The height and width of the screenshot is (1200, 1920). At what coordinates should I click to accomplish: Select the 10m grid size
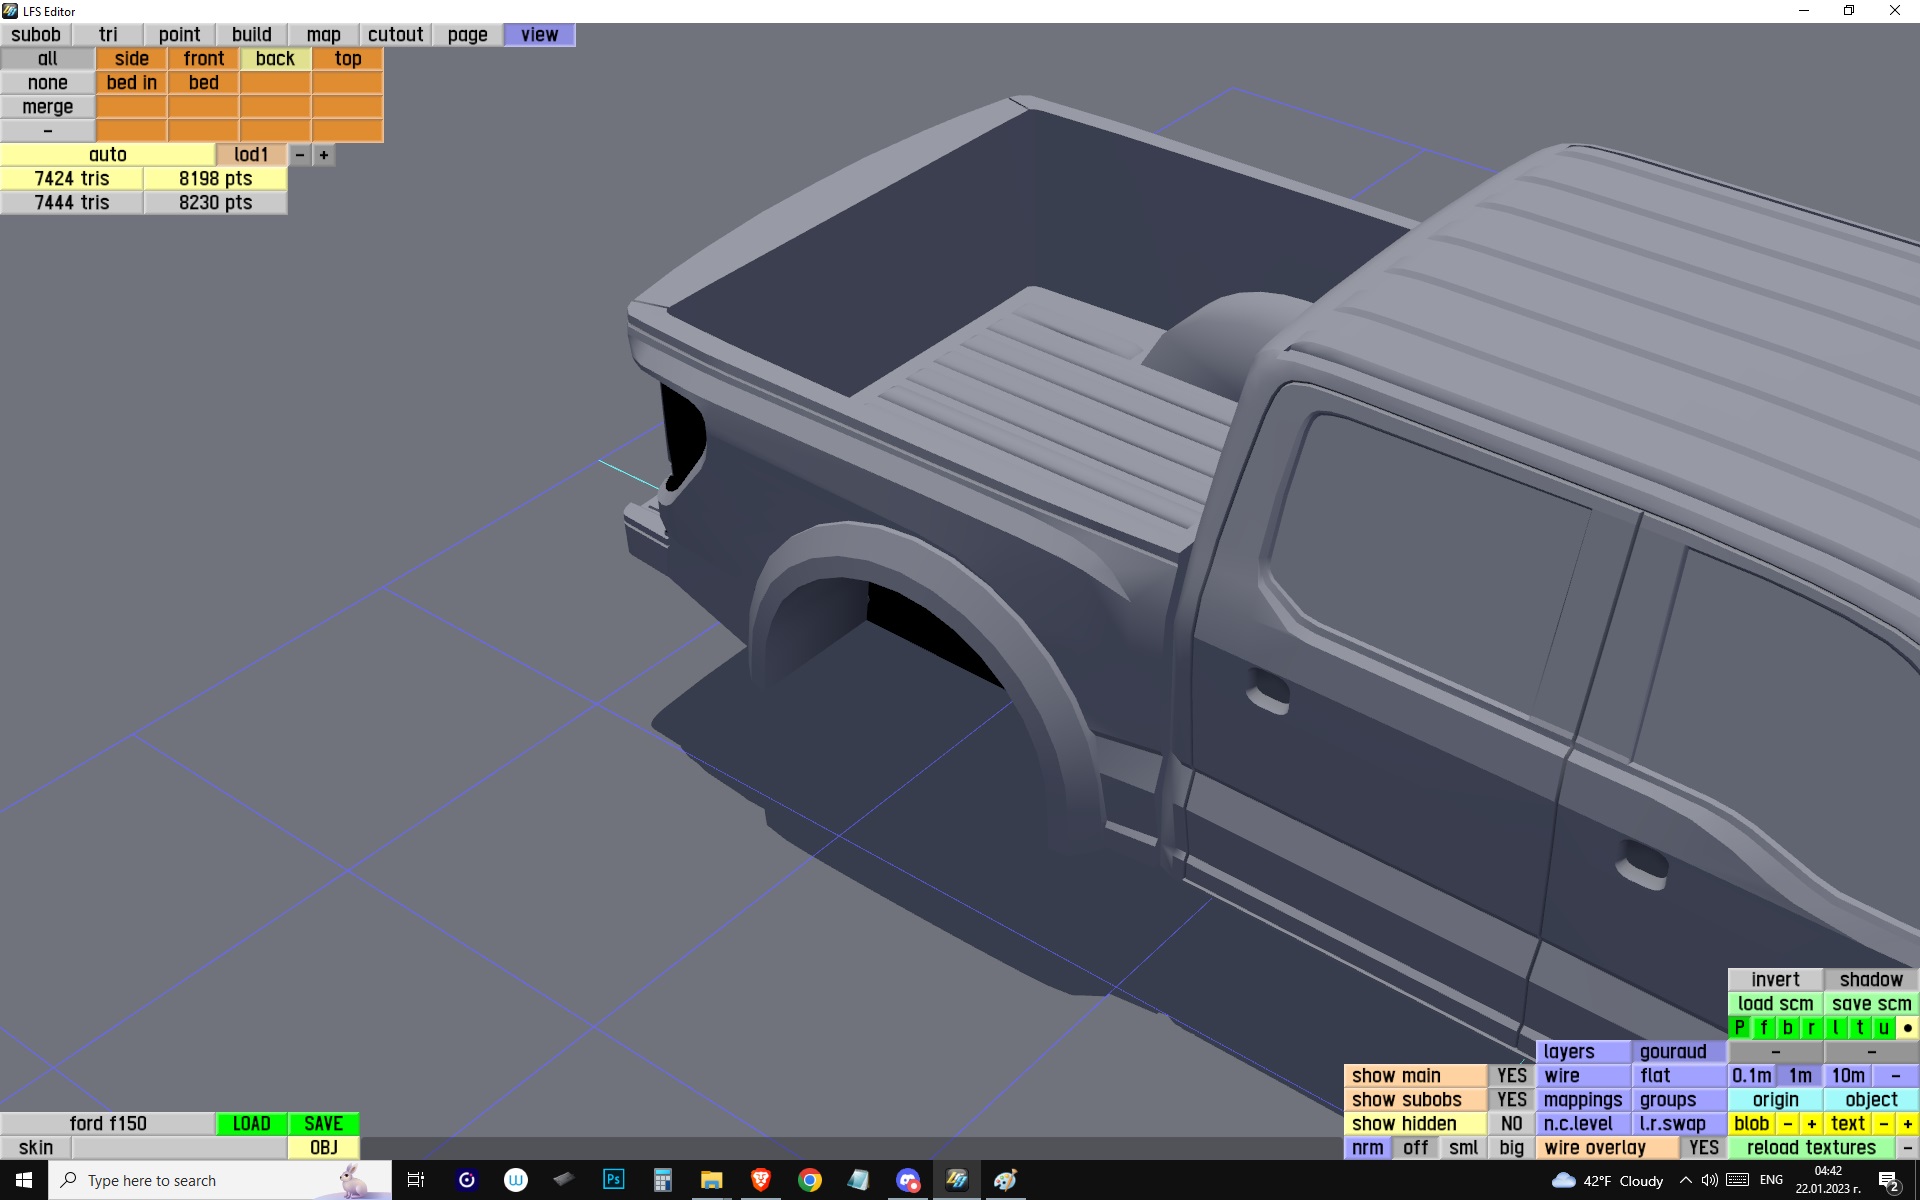pos(1847,1075)
